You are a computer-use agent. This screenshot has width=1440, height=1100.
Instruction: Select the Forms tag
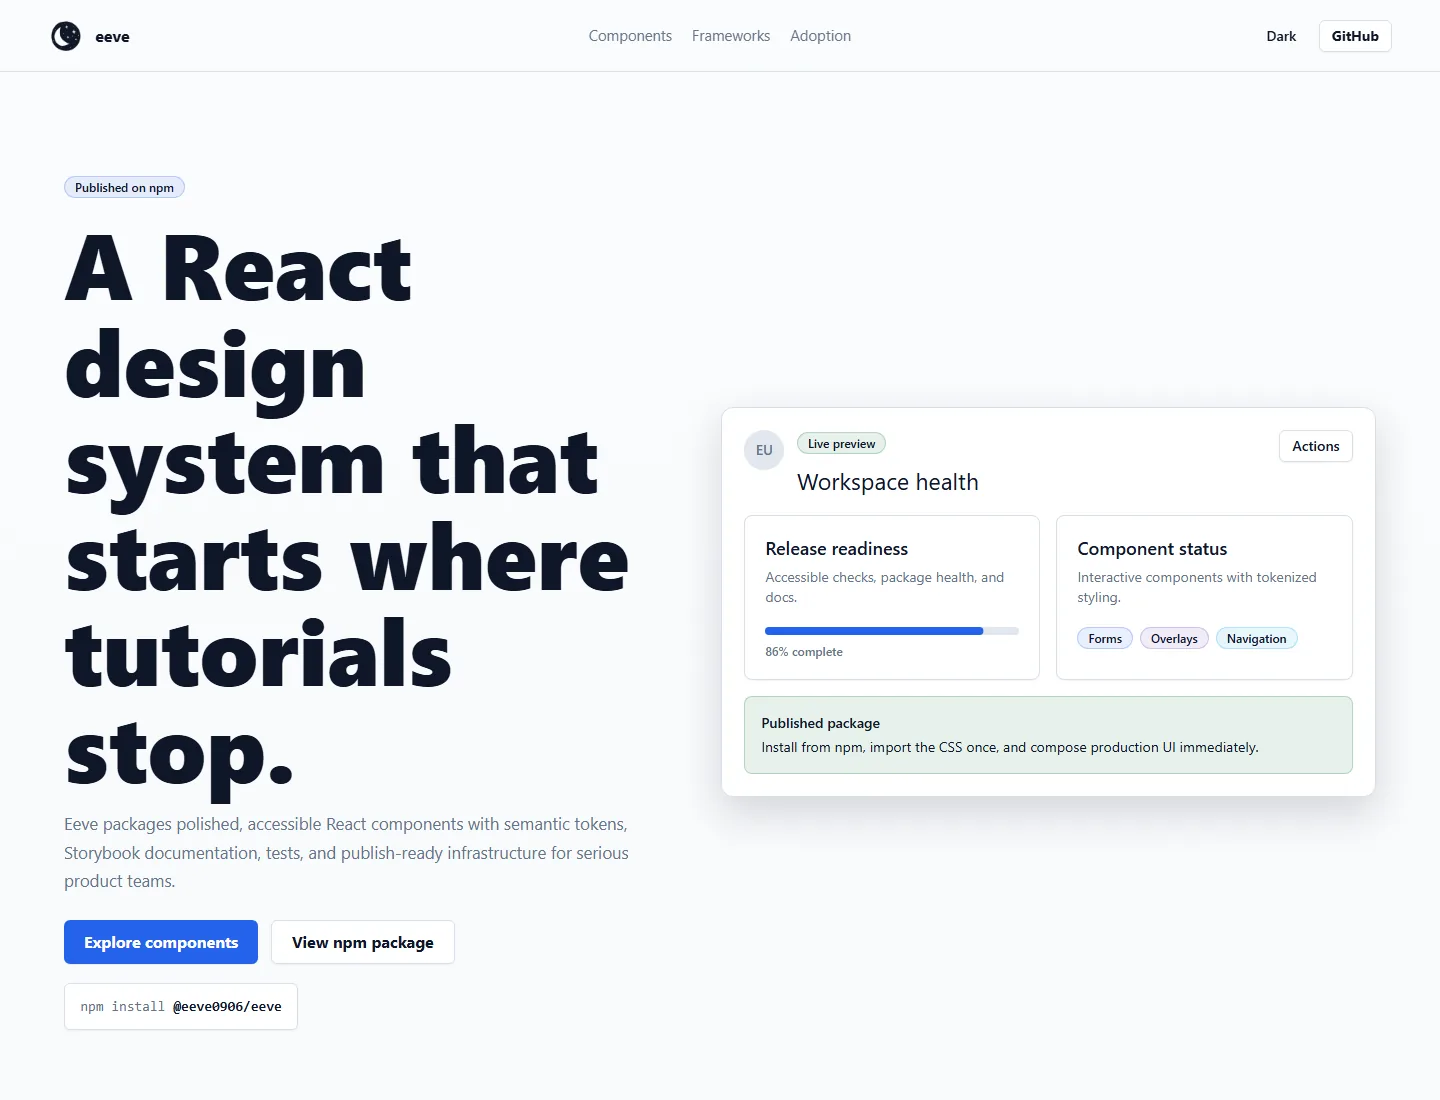click(1105, 638)
